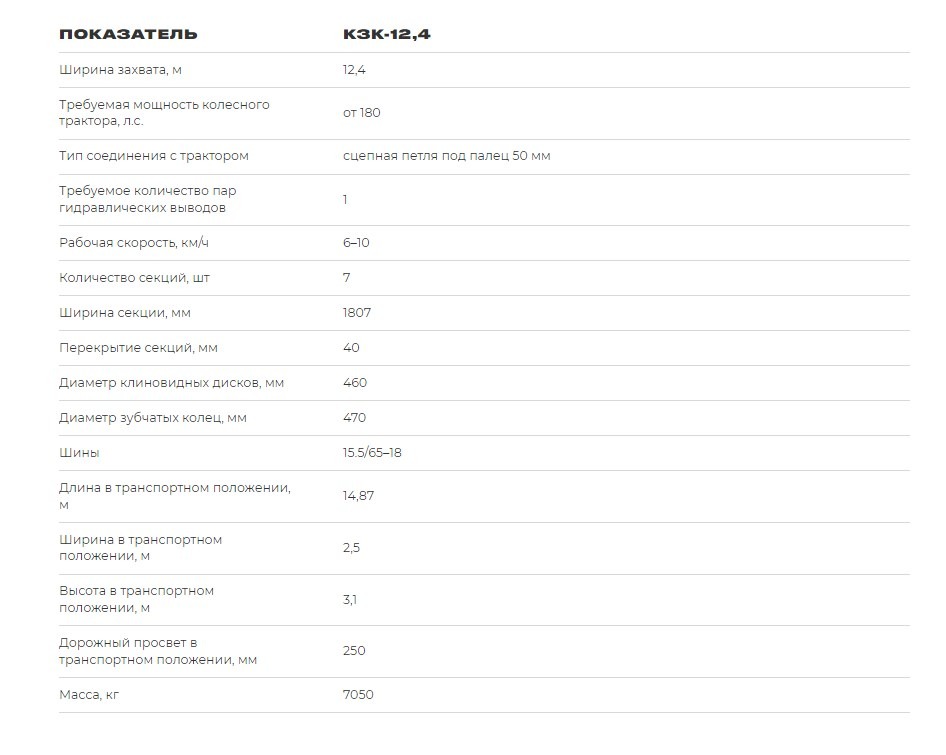Click the value 12,4 for capture width
The width and height of the screenshot is (946, 755).
click(x=354, y=70)
